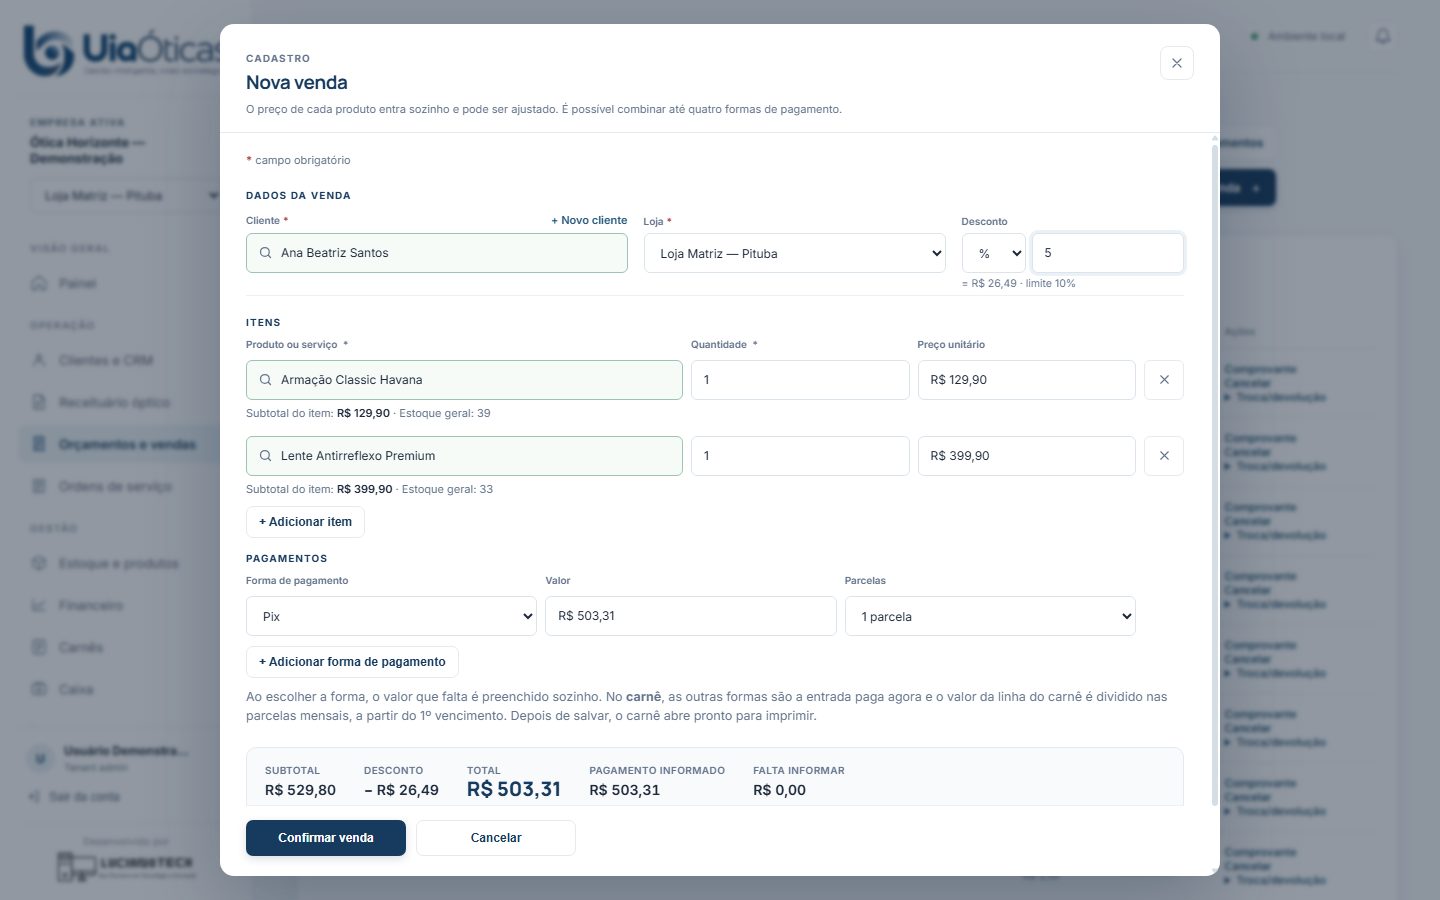
Task: Open the discount type % dropdown
Action: pyautogui.click(x=994, y=253)
